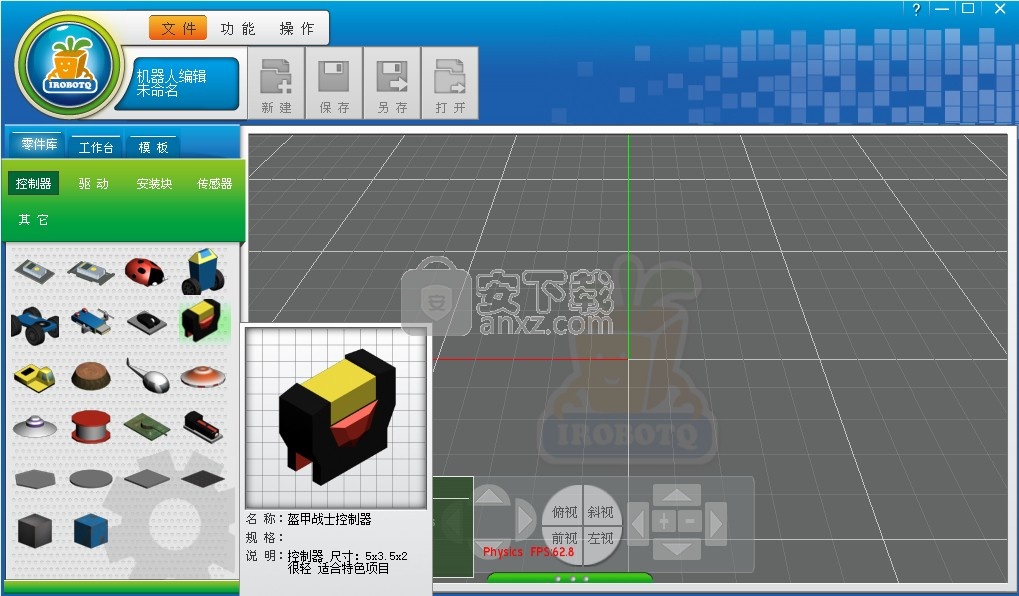
Task: Open the 操作 menu
Action: coord(296,29)
